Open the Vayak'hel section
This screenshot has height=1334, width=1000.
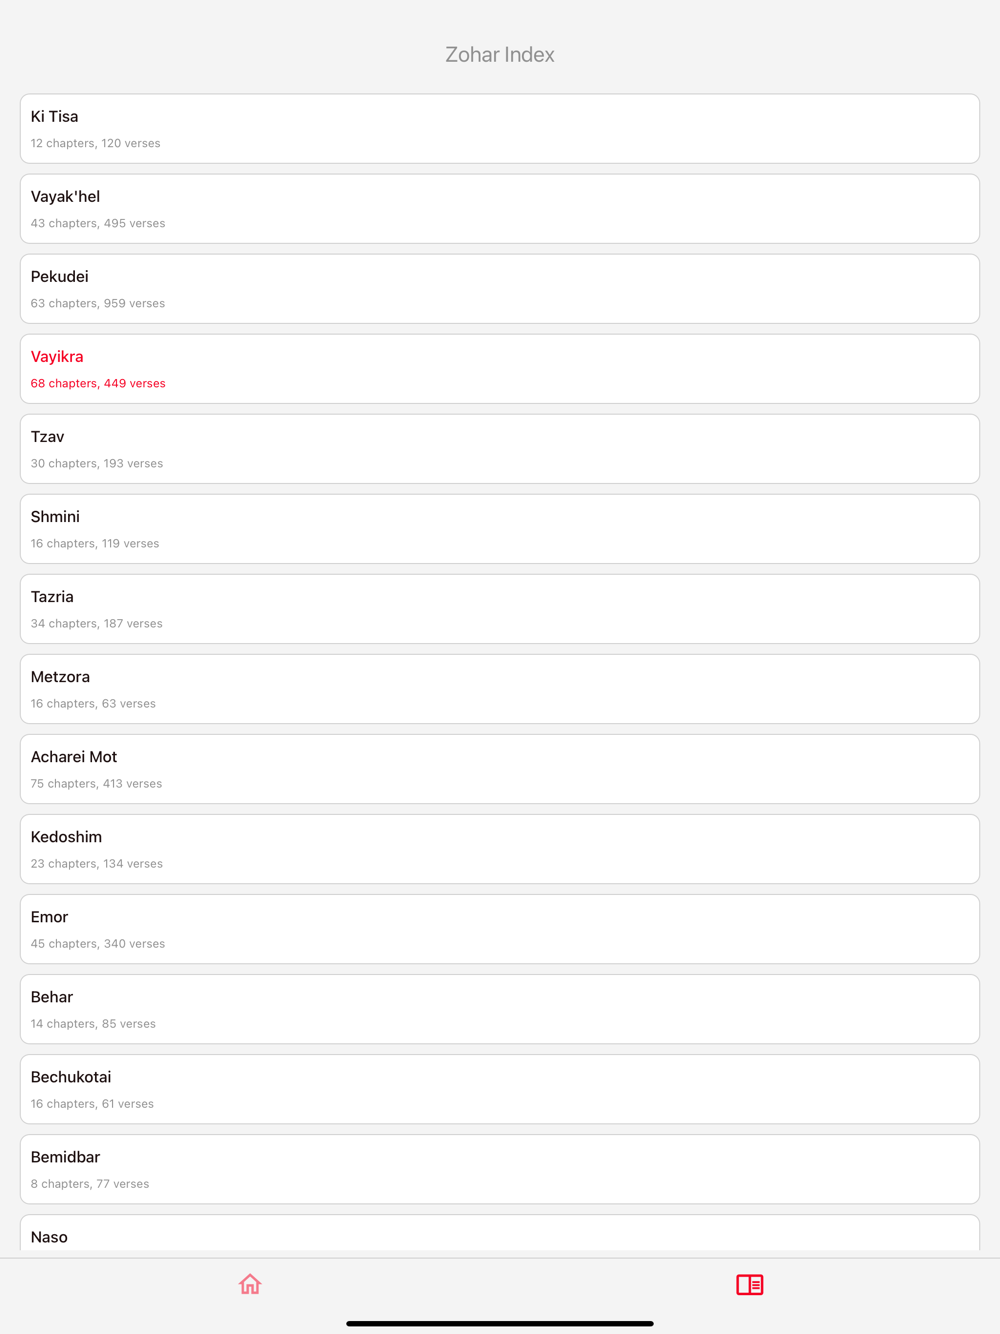point(500,209)
